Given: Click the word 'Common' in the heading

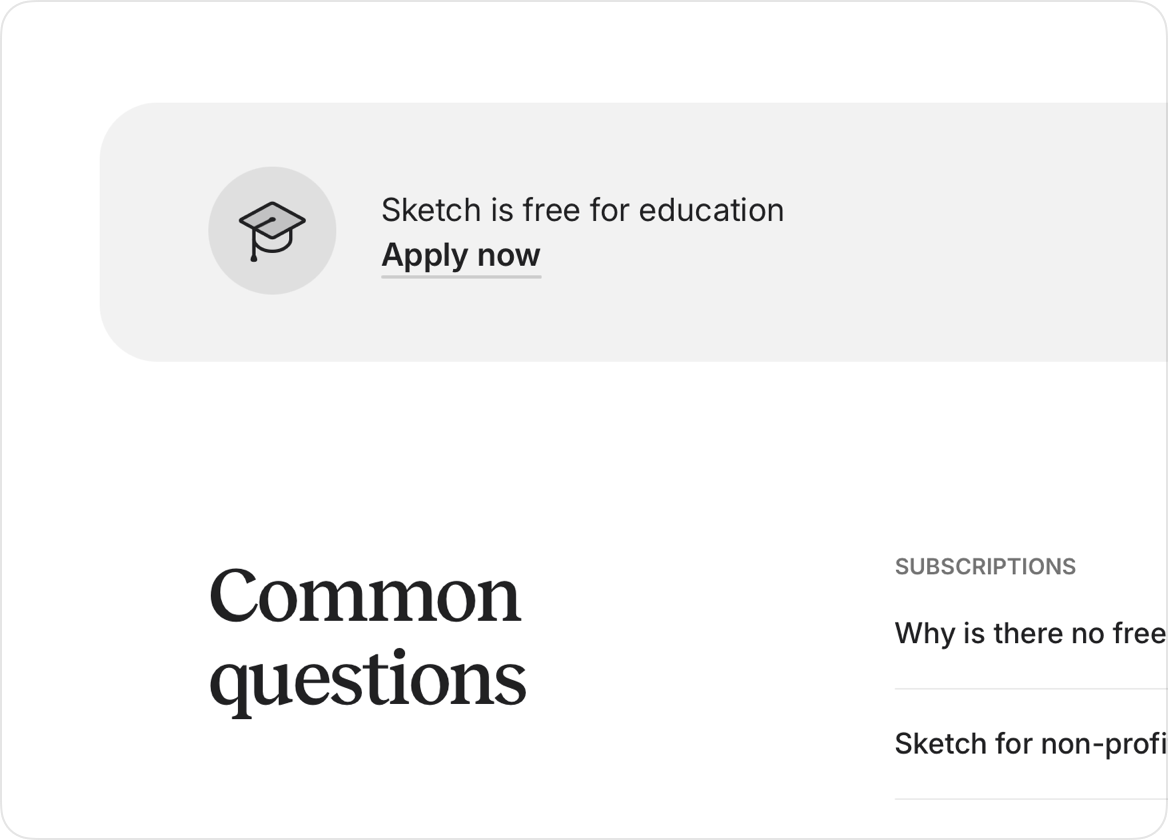Looking at the screenshot, I should tap(365, 596).
